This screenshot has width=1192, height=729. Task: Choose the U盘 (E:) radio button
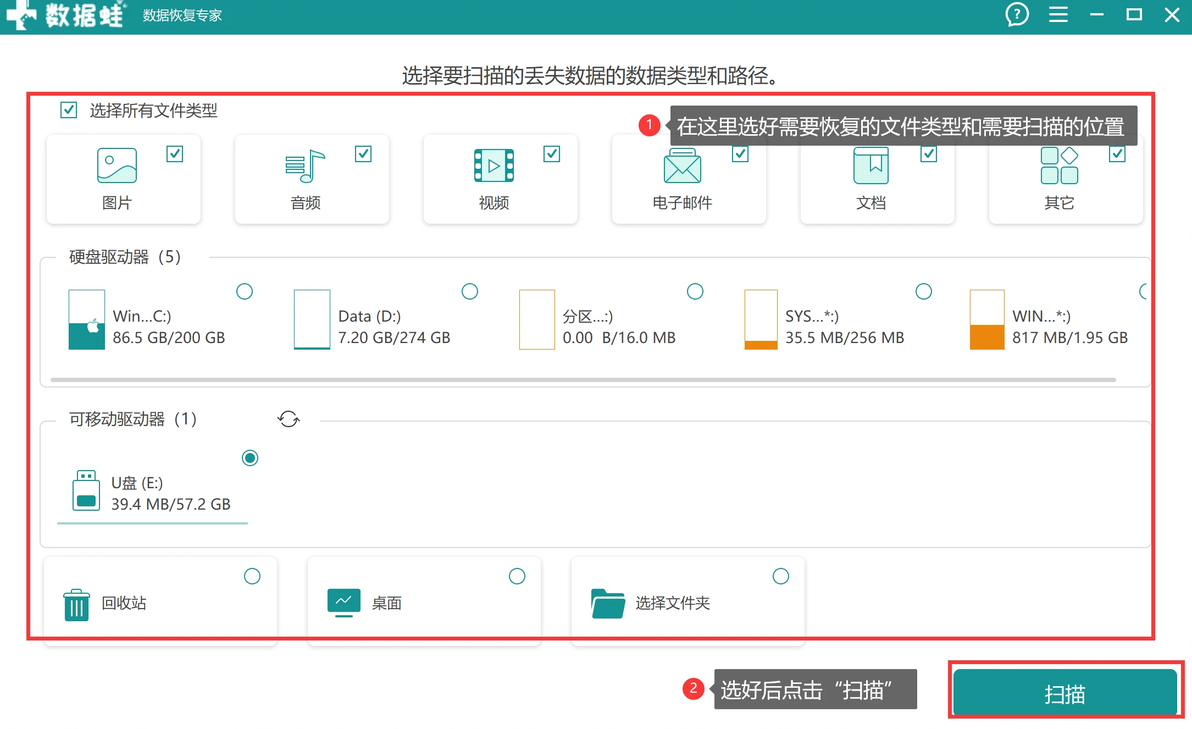tap(249, 458)
